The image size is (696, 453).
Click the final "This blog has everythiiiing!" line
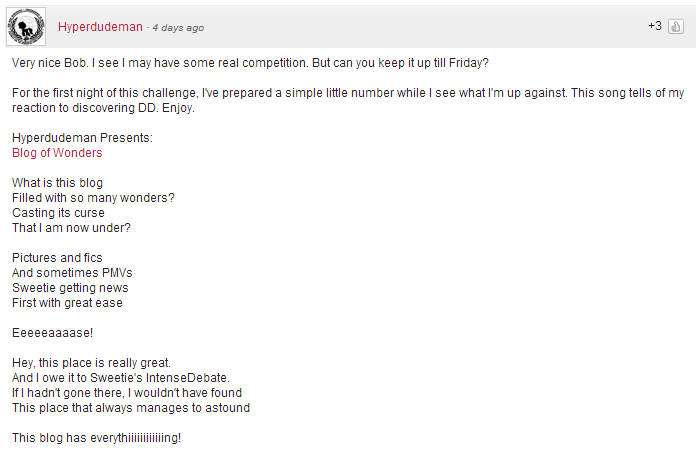coord(96,437)
